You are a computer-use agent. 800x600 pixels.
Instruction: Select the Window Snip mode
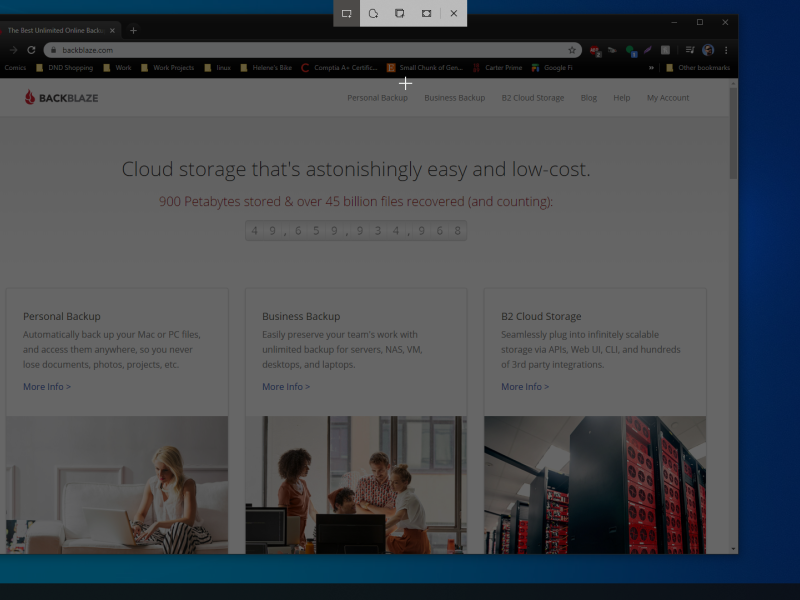point(399,13)
